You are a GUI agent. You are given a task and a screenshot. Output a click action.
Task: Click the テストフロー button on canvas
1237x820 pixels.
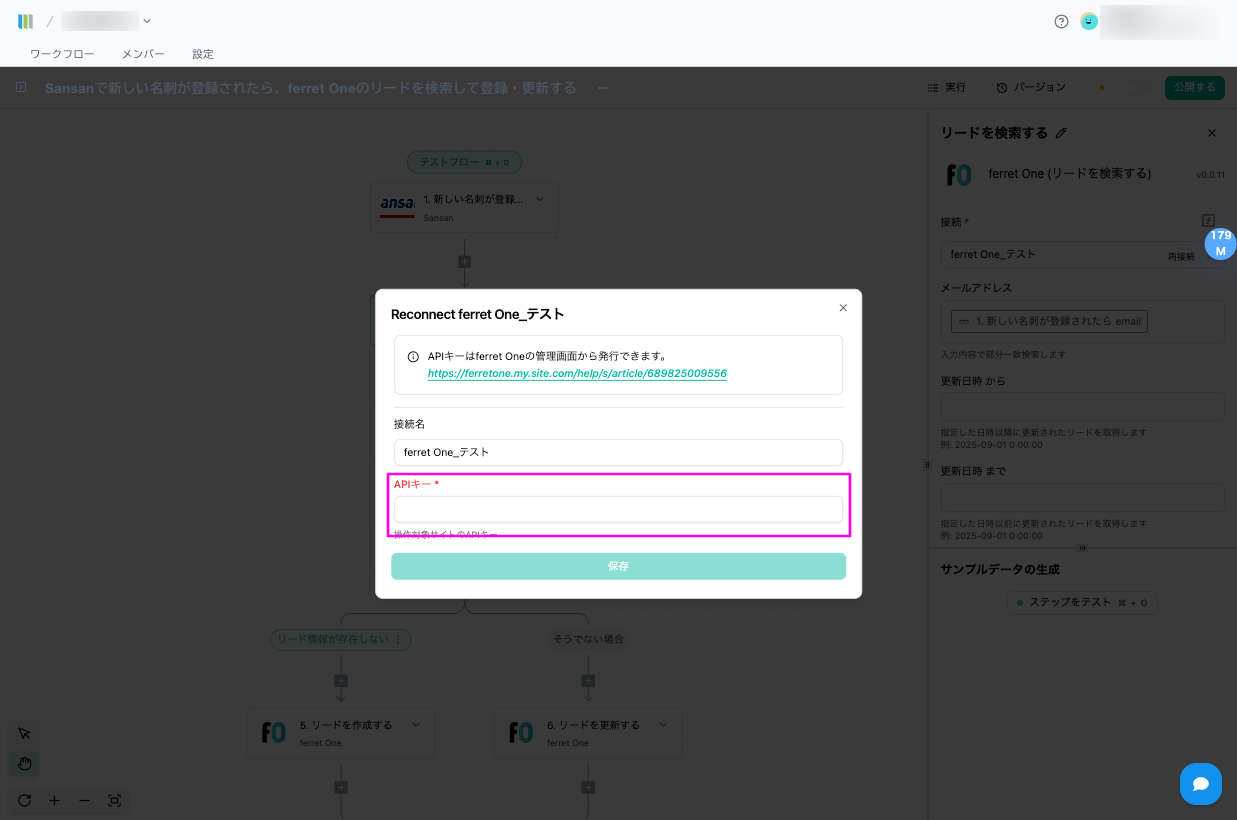click(x=464, y=162)
